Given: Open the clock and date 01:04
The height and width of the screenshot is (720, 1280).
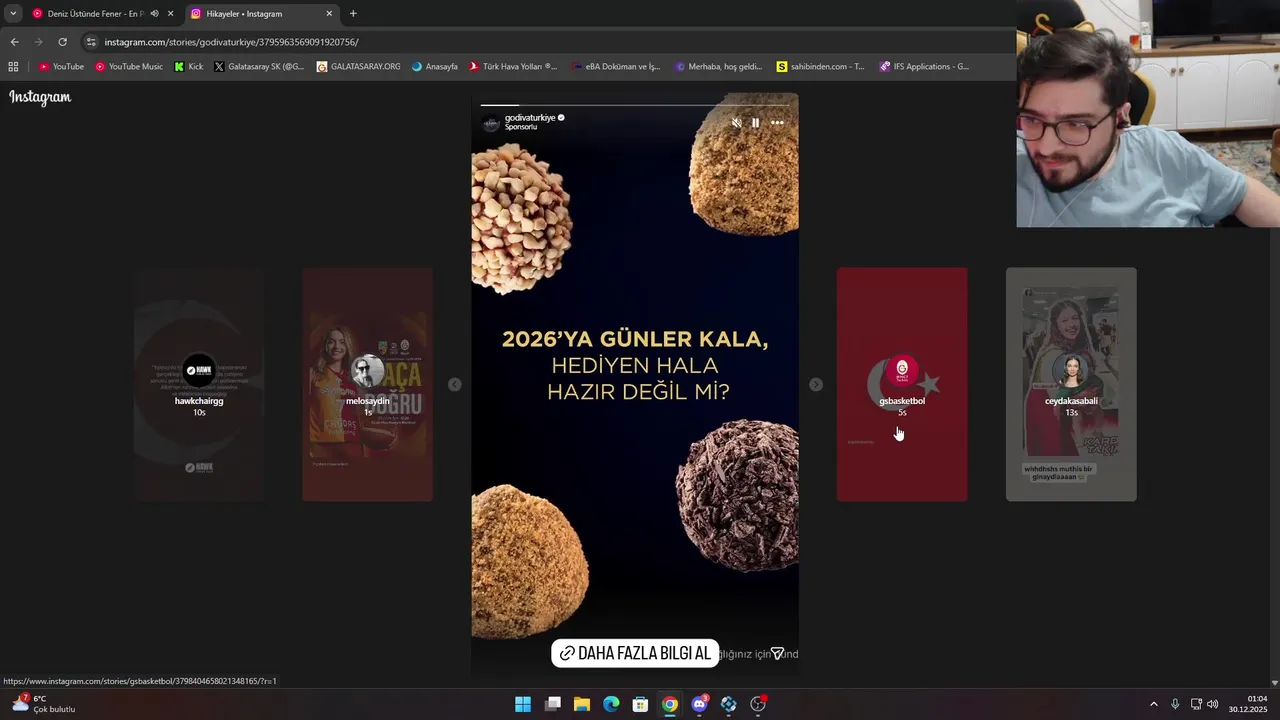Looking at the screenshot, I should tap(1248, 704).
